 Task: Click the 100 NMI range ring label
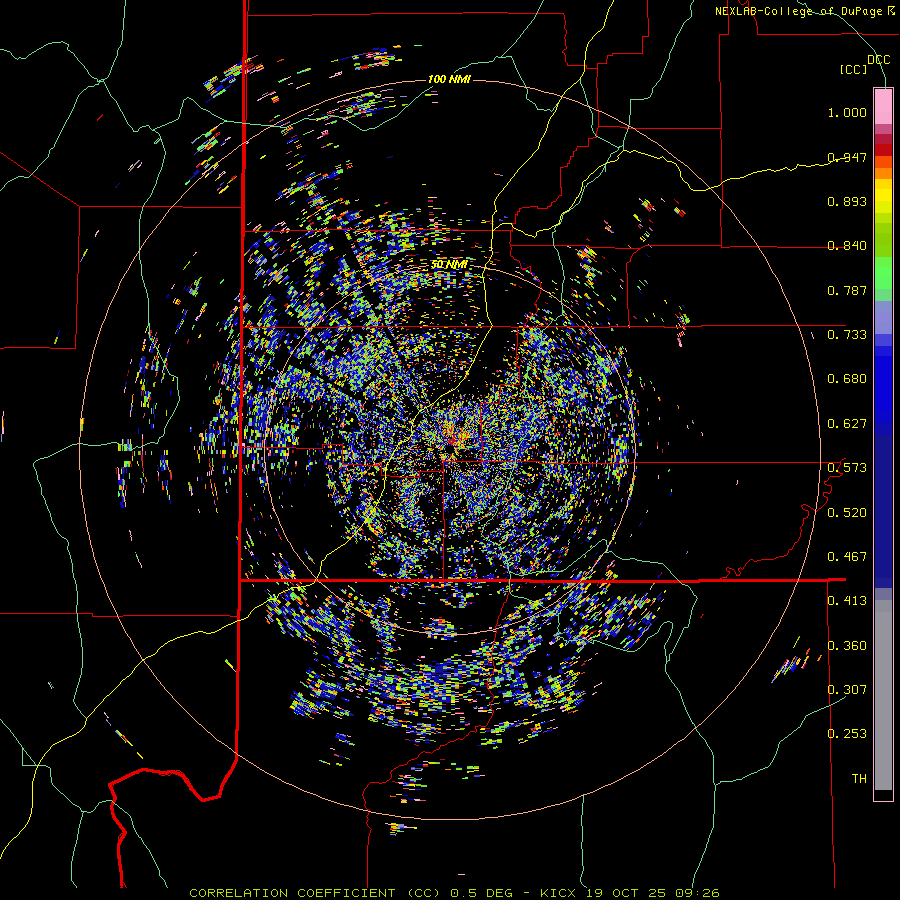(x=449, y=79)
